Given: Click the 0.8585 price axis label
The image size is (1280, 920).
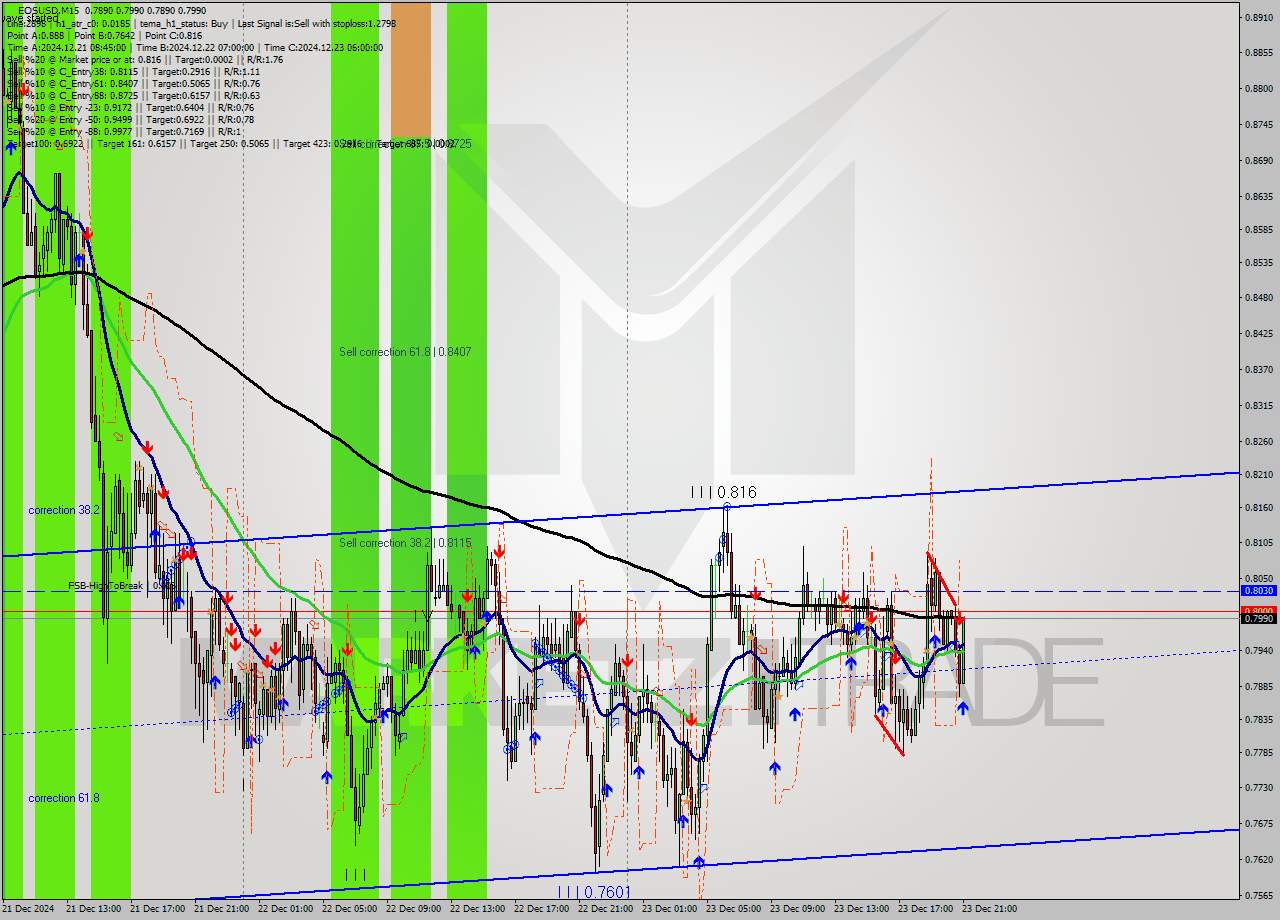Looking at the screenshot, I should [x=1258, y=229].
